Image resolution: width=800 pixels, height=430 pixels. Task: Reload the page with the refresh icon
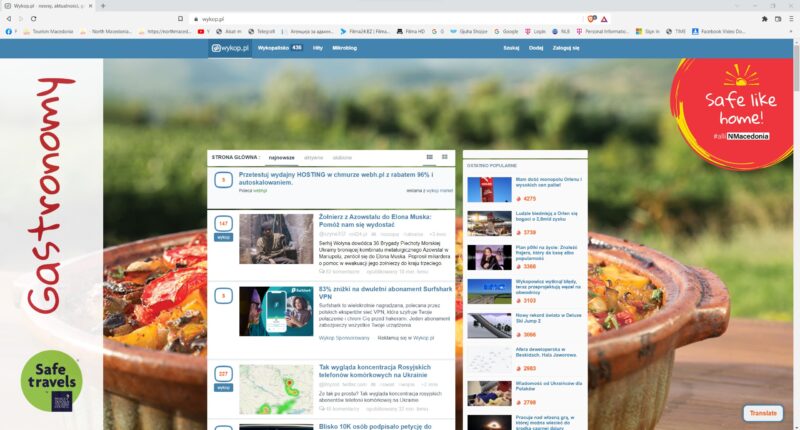tap(34, 19)
